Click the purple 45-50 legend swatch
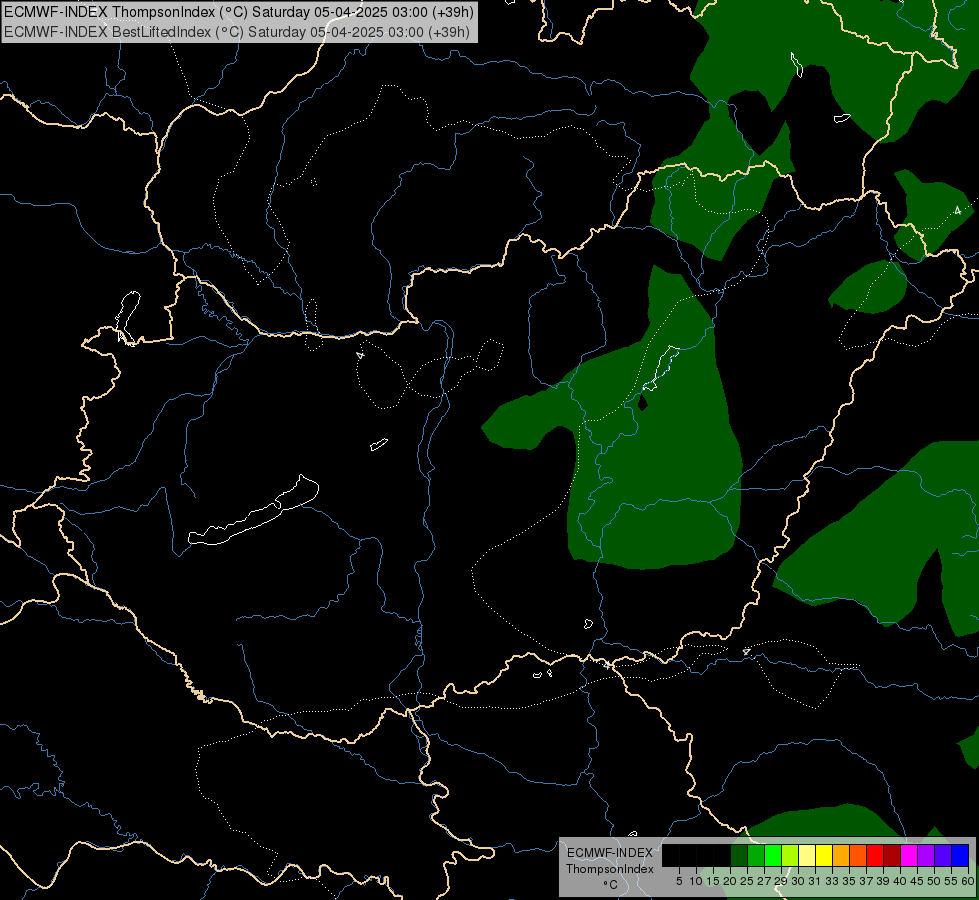The image size is (979, 900). point(926,855)
